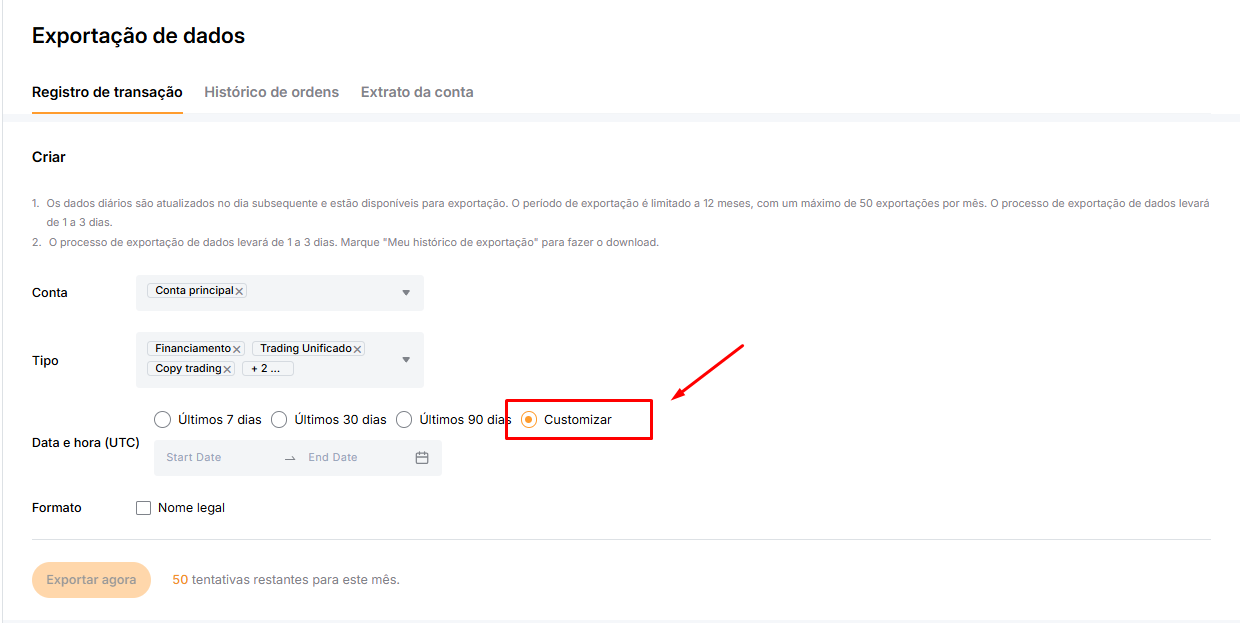
Task: Select the Últimos 90 dias radio
Action: tap(404, 419)
